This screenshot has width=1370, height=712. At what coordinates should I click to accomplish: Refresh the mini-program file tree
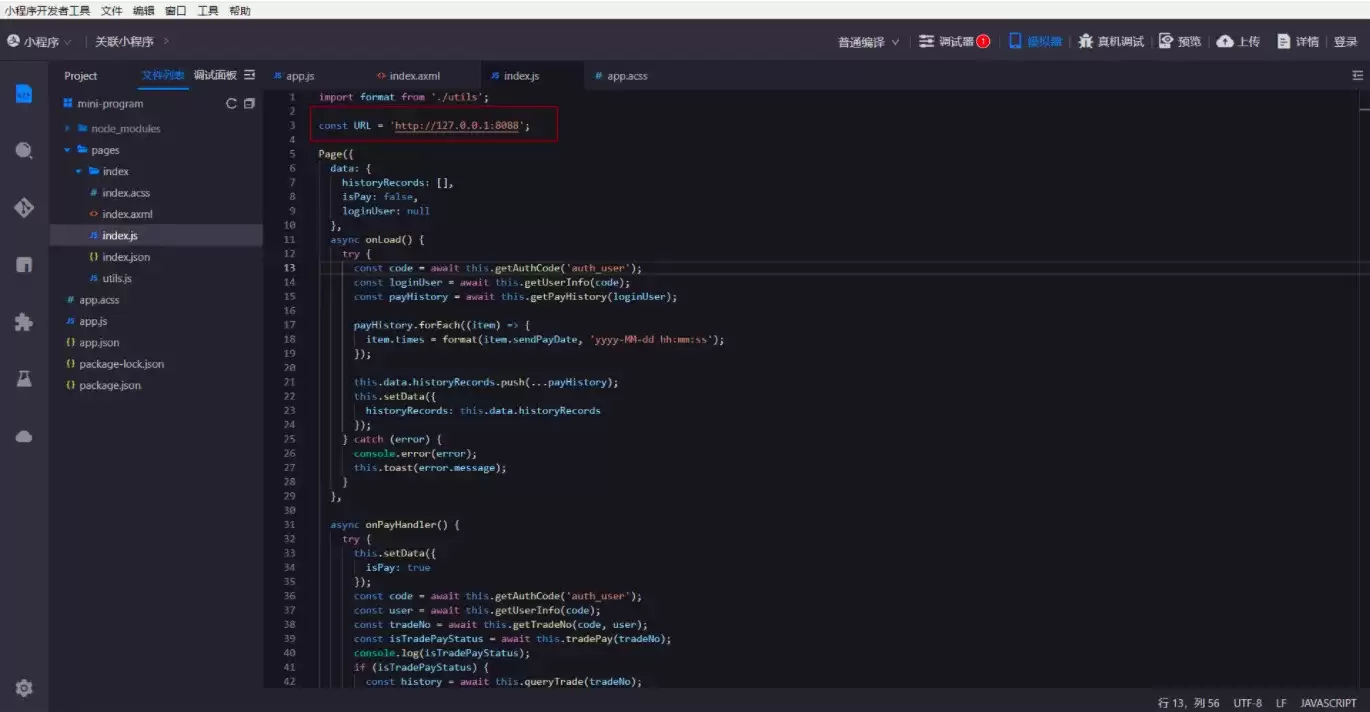point(232,104)
